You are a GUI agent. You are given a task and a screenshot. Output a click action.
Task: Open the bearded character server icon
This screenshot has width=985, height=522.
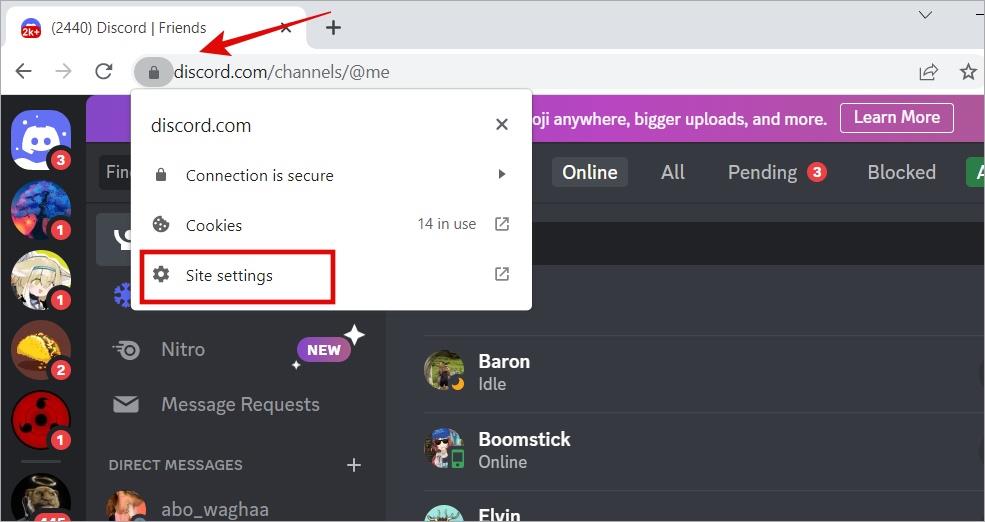[41, 498]
